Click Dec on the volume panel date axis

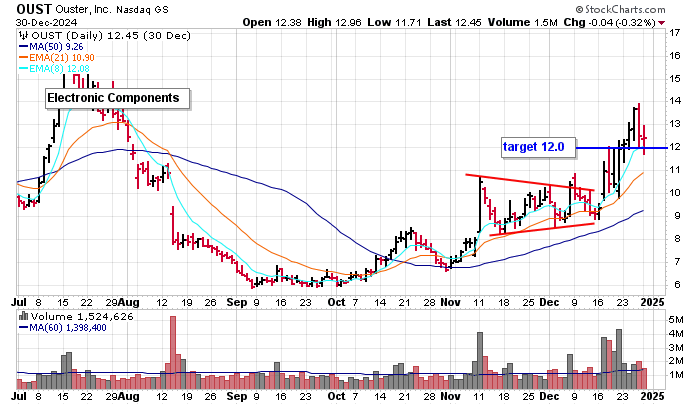(x=549, y=396)
